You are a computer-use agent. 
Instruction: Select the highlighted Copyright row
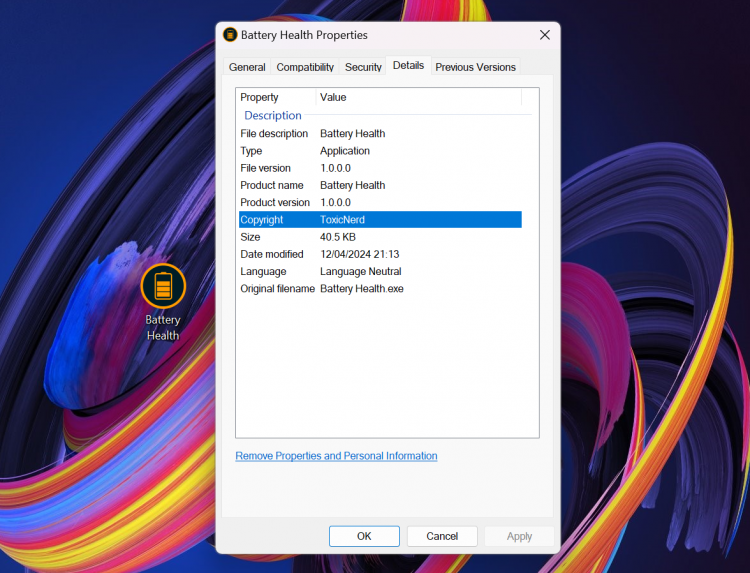tap(380, 220)
